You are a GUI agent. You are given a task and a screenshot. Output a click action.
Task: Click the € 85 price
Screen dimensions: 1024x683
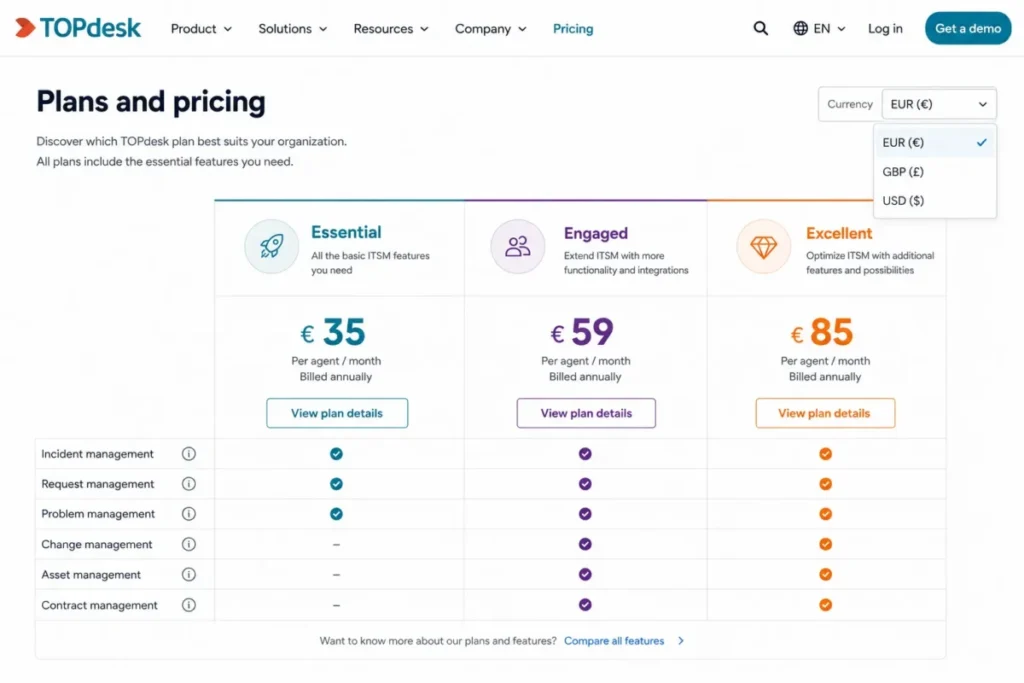tap(822, 332)
